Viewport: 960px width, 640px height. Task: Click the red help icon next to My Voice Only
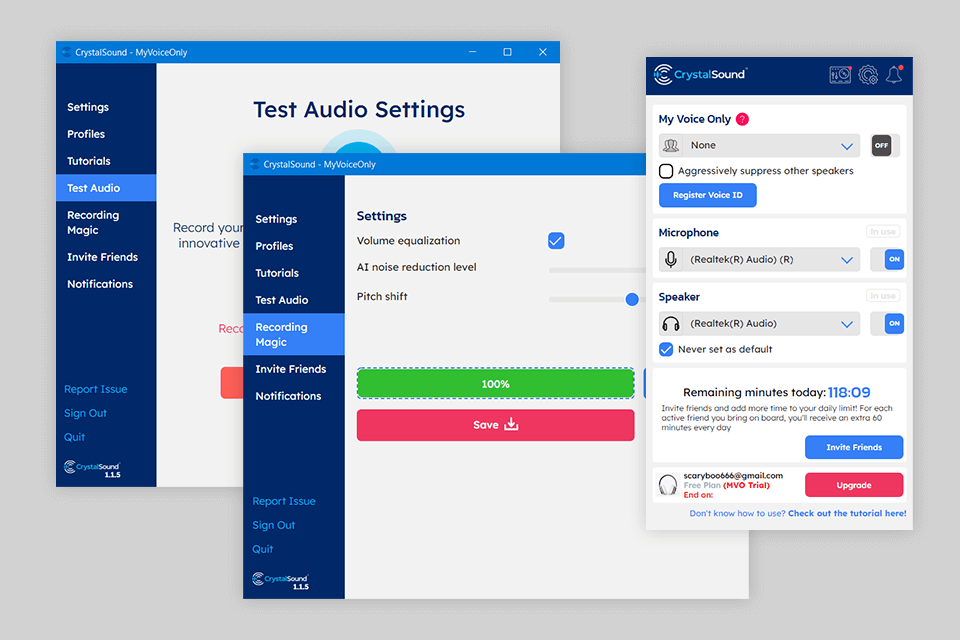742,119
